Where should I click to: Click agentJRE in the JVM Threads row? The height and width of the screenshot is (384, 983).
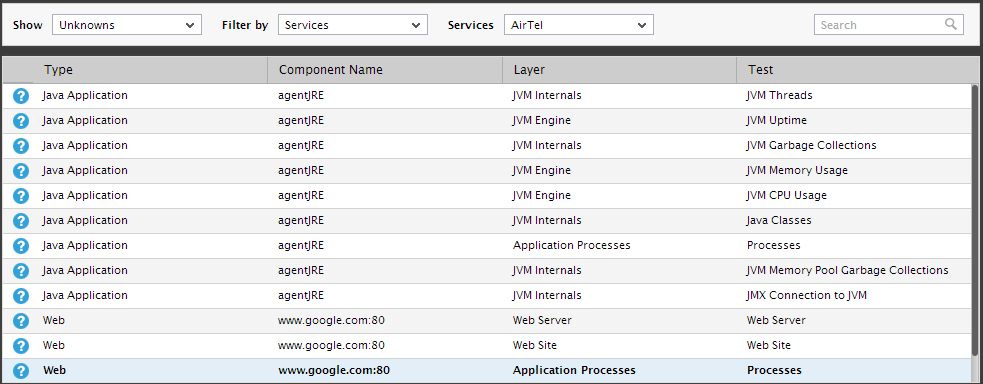pyautogui.click(x=301, y=95)
